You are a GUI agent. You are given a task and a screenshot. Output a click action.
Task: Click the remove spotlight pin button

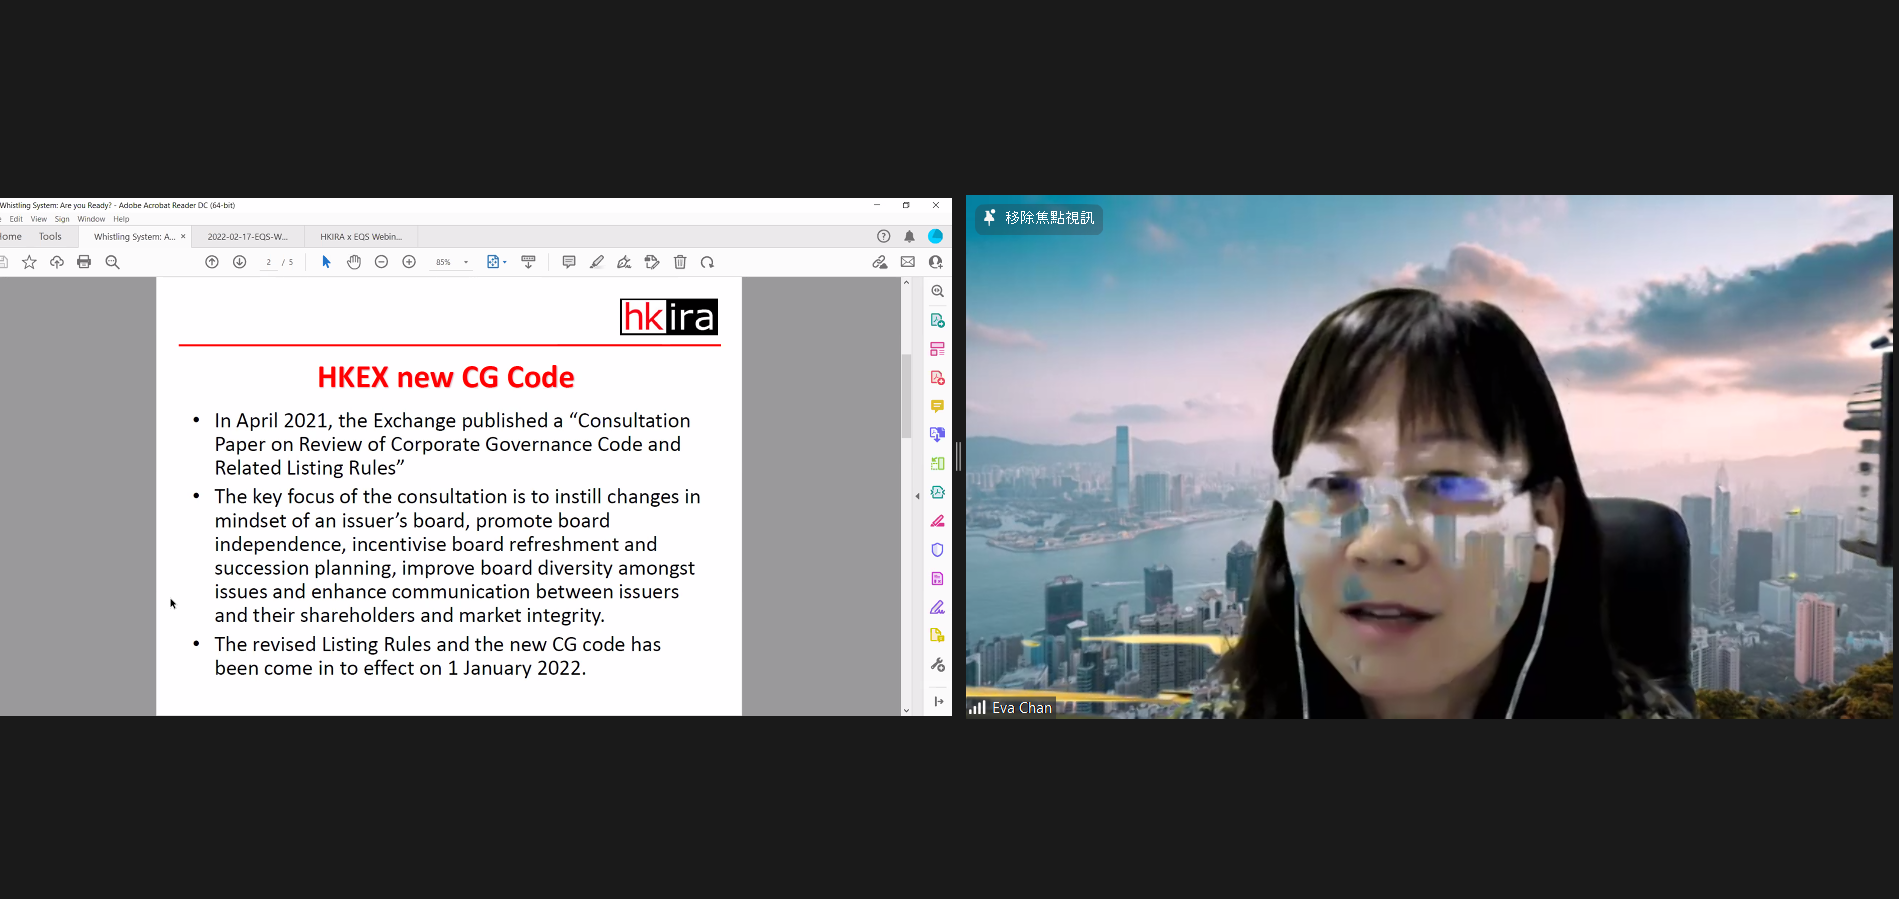1039,218
